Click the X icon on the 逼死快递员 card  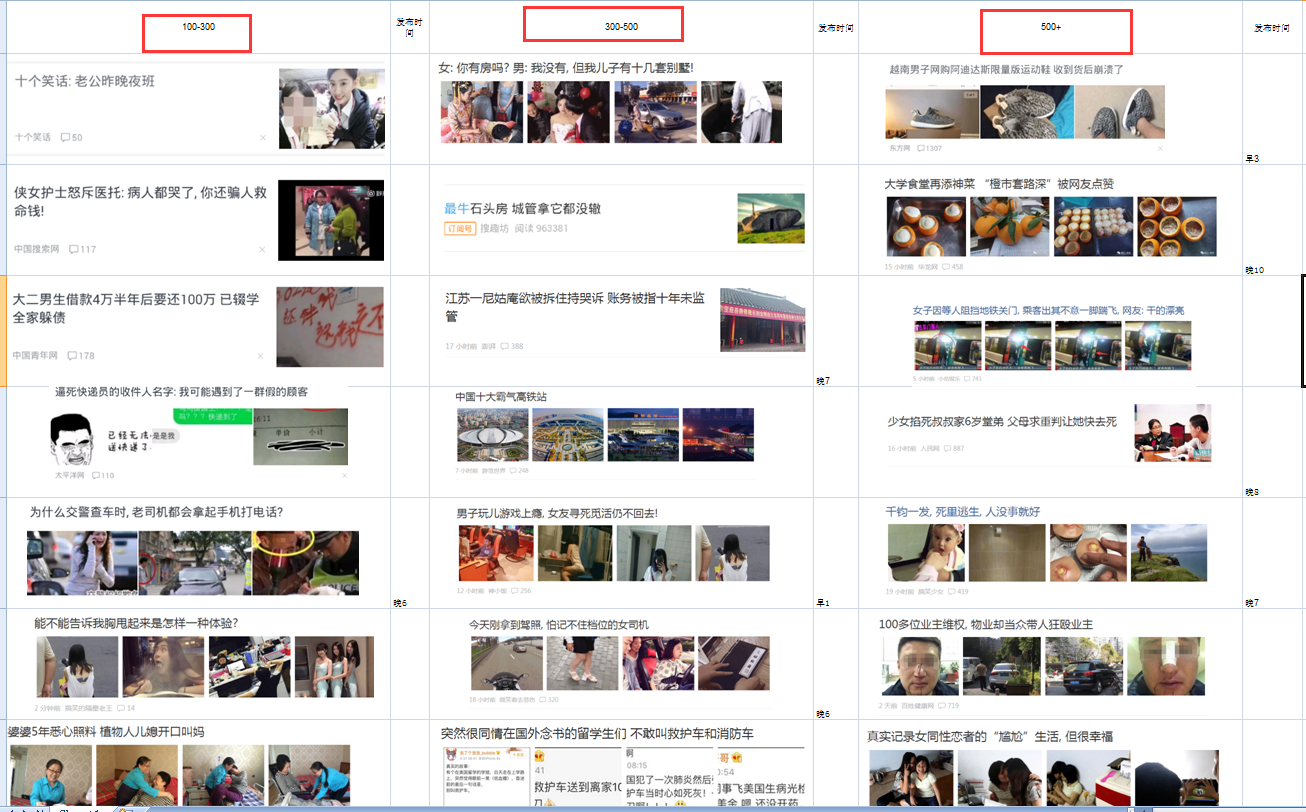tap(344, 476)
